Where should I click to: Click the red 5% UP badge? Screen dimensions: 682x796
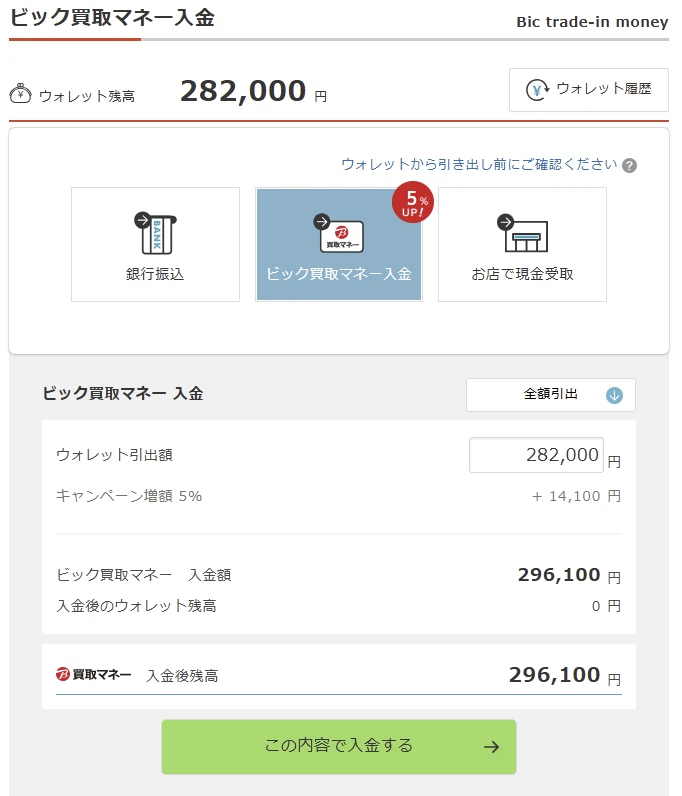click(413, 202)
